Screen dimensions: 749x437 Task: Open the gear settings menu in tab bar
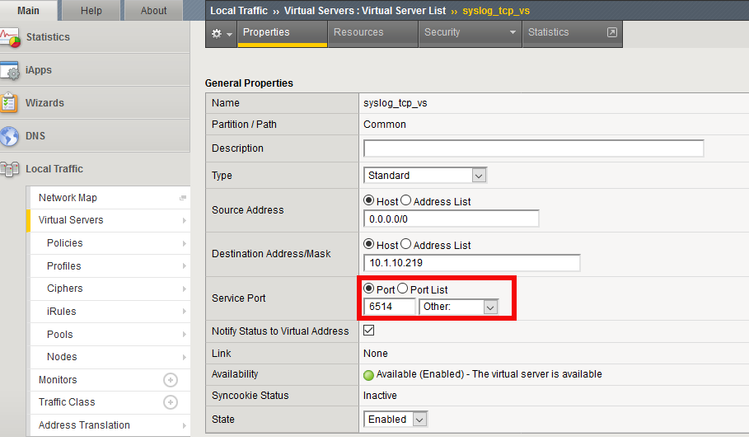point(221,33)
